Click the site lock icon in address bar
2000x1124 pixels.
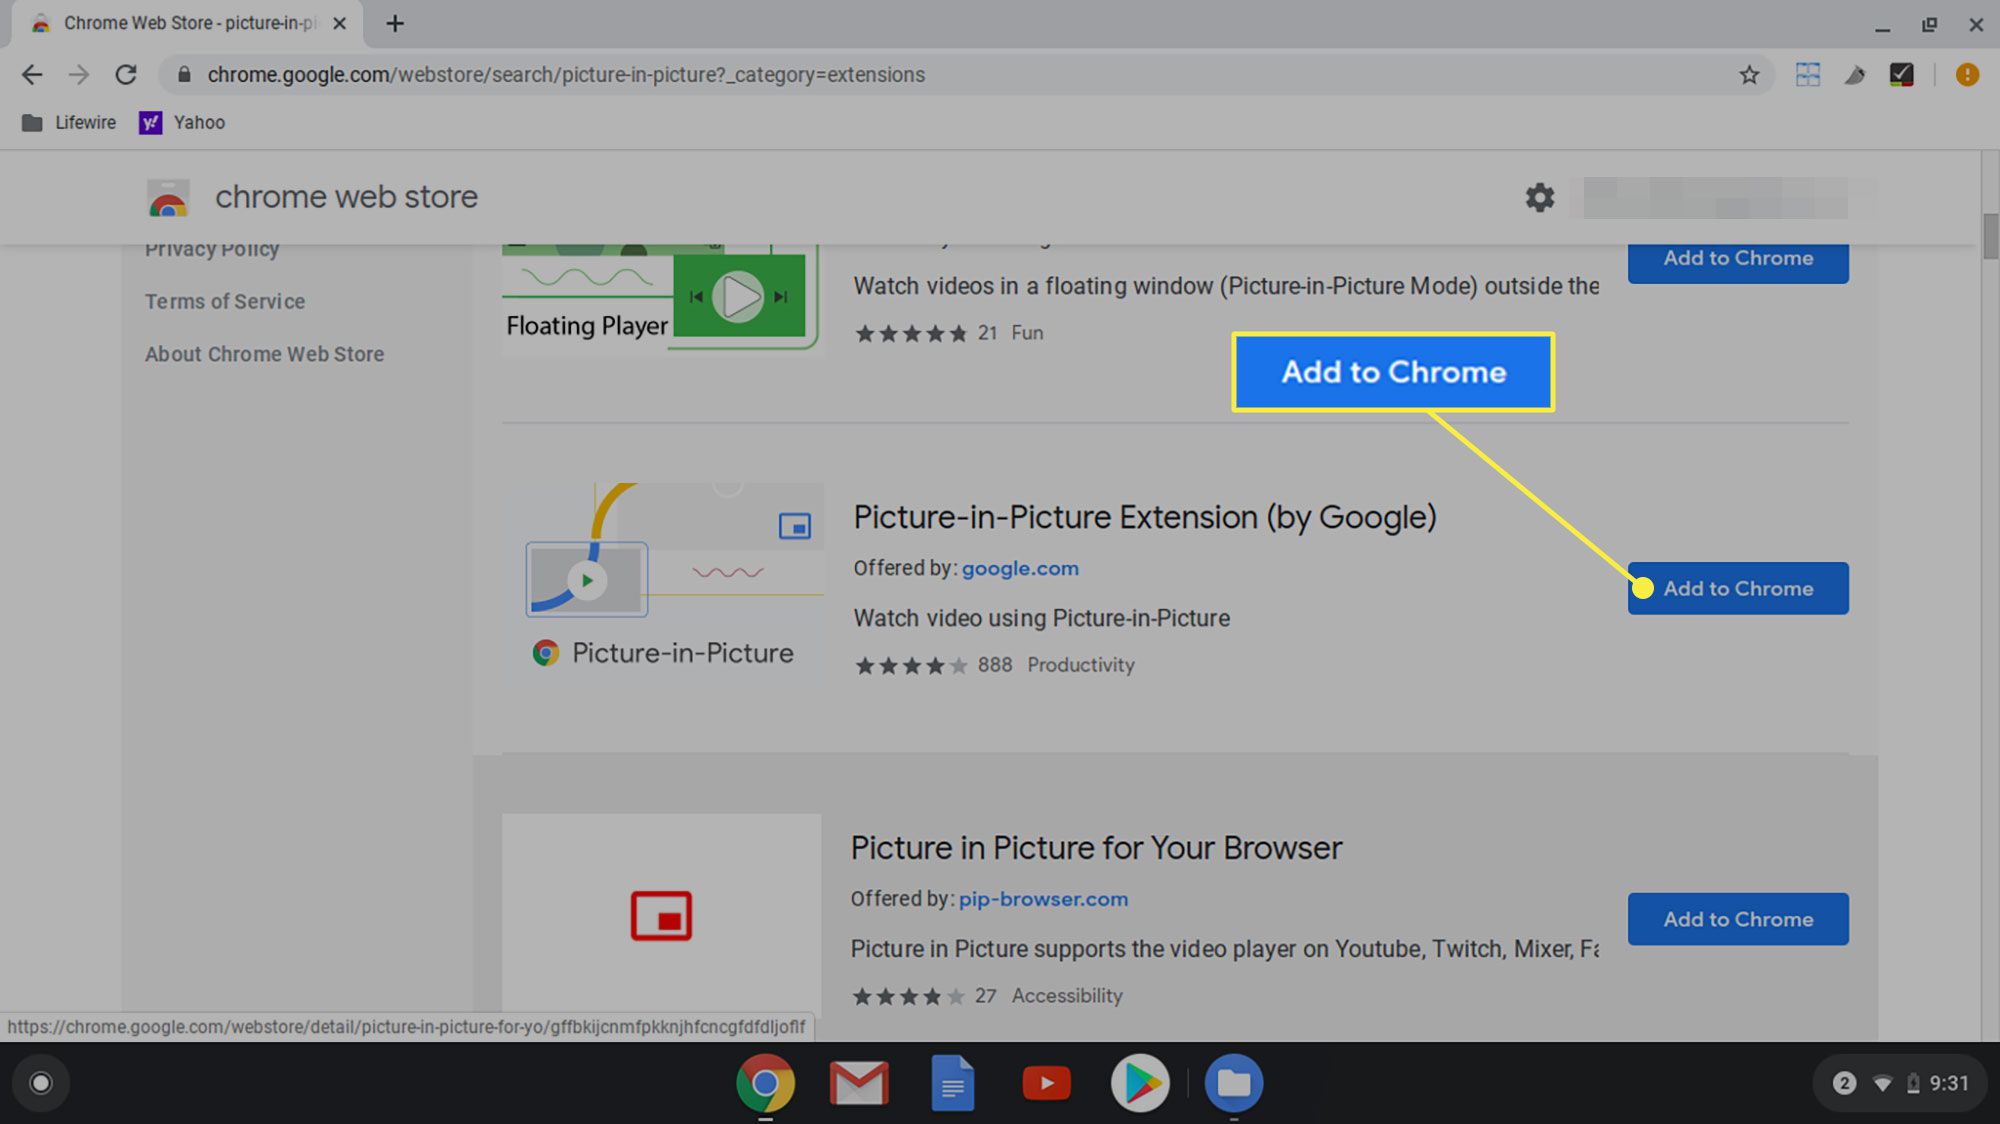point(184,75)
